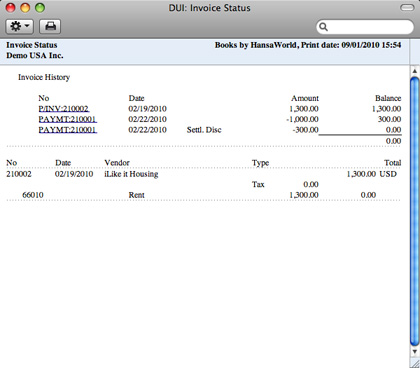Open the P/INV:210002 invoice link
The height and width of the screenshot is (368, 420).
[63, 109]
